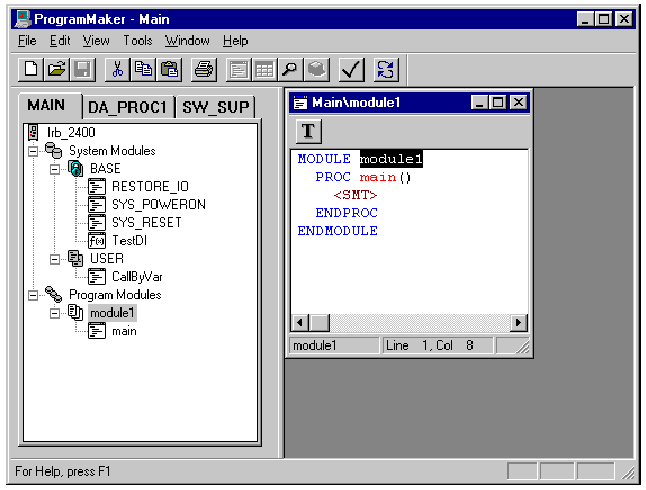
Task: Click the Paste clipboard icon
Action: (169, 69)
